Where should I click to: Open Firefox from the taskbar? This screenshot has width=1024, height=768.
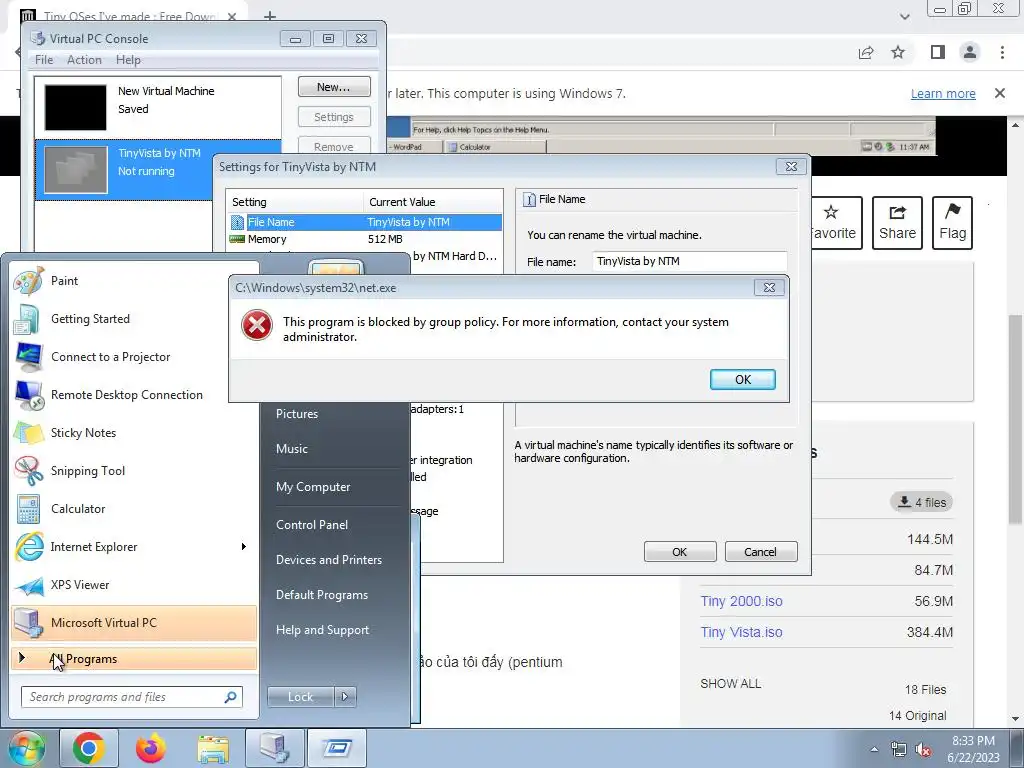[x=151, y=748]
